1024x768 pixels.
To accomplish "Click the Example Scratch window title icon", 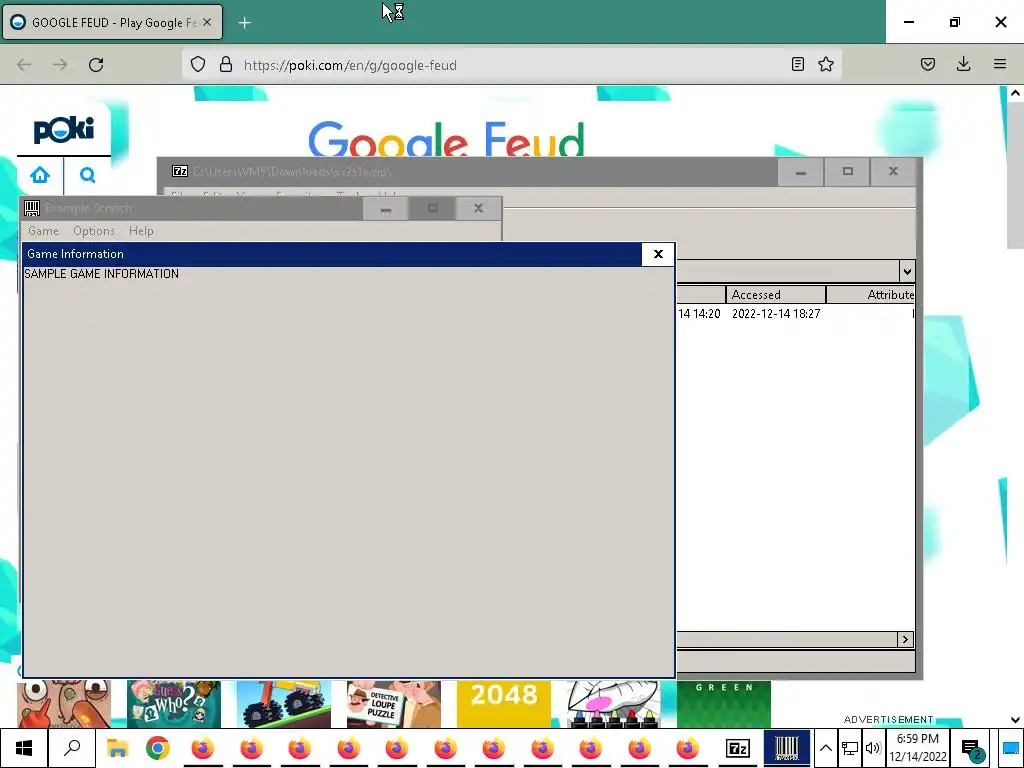I will (31, 208).
